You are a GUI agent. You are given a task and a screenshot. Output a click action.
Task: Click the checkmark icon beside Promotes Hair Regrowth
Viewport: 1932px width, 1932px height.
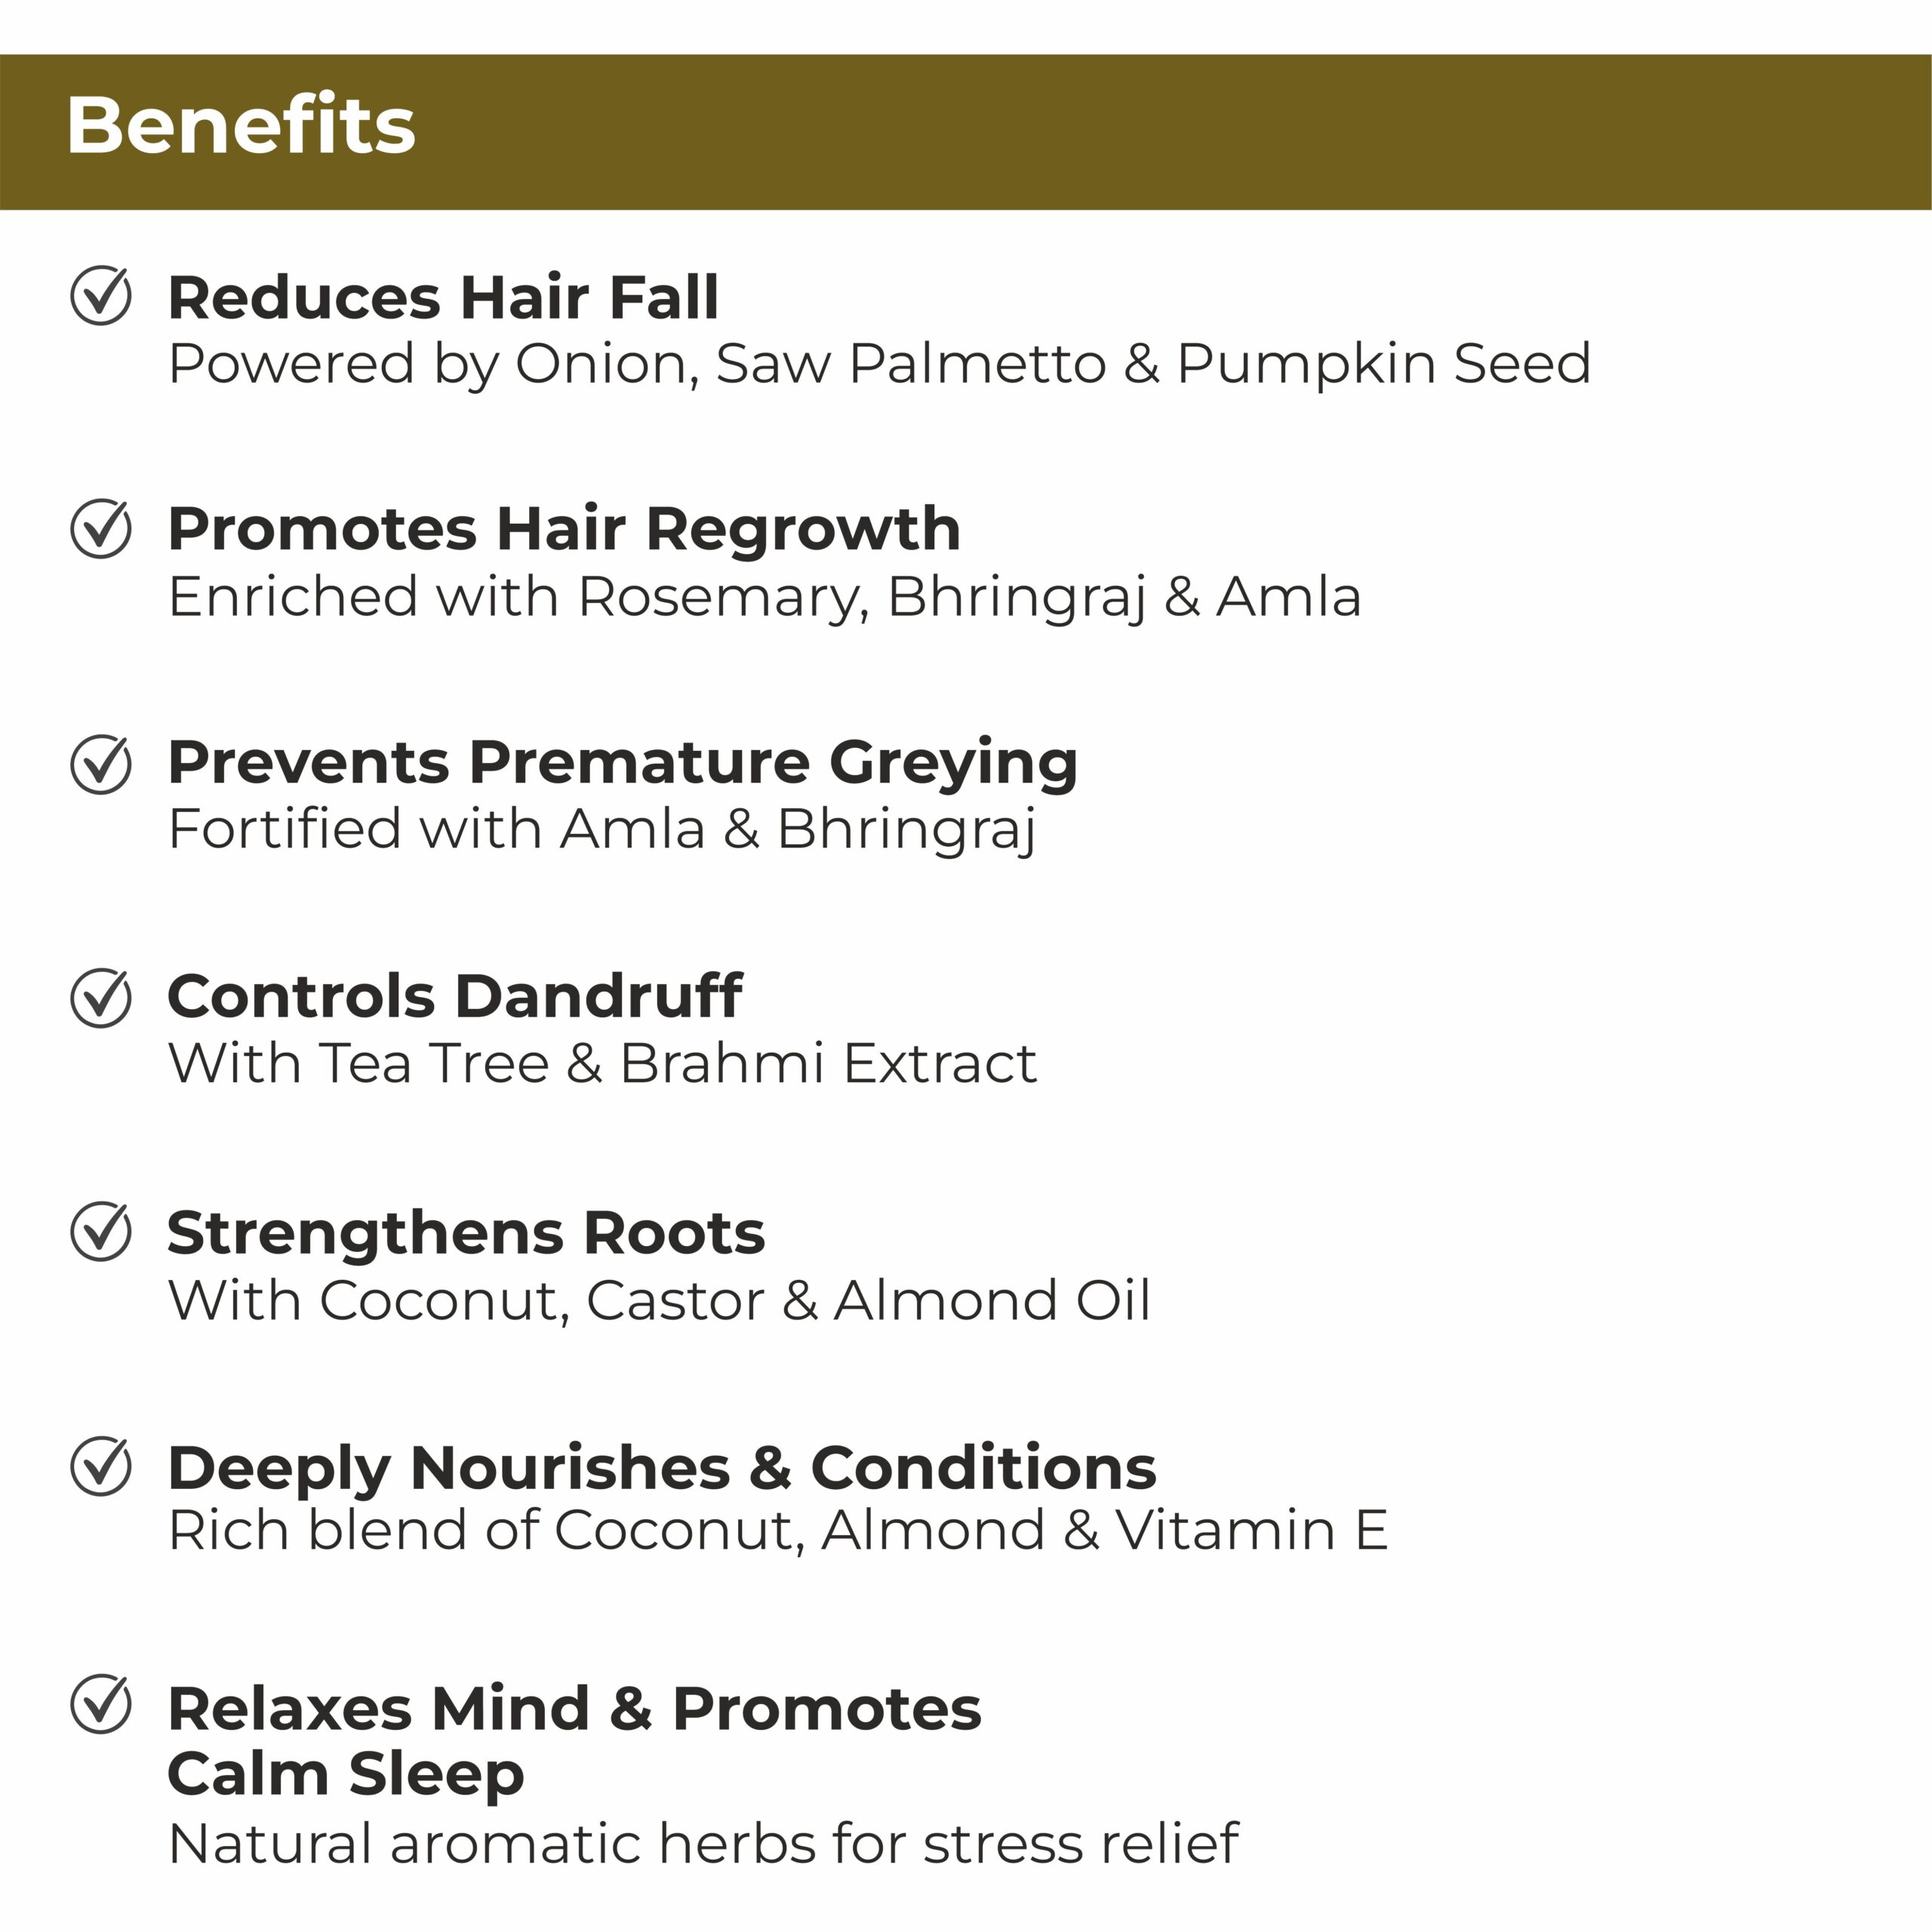pos(101,528)
